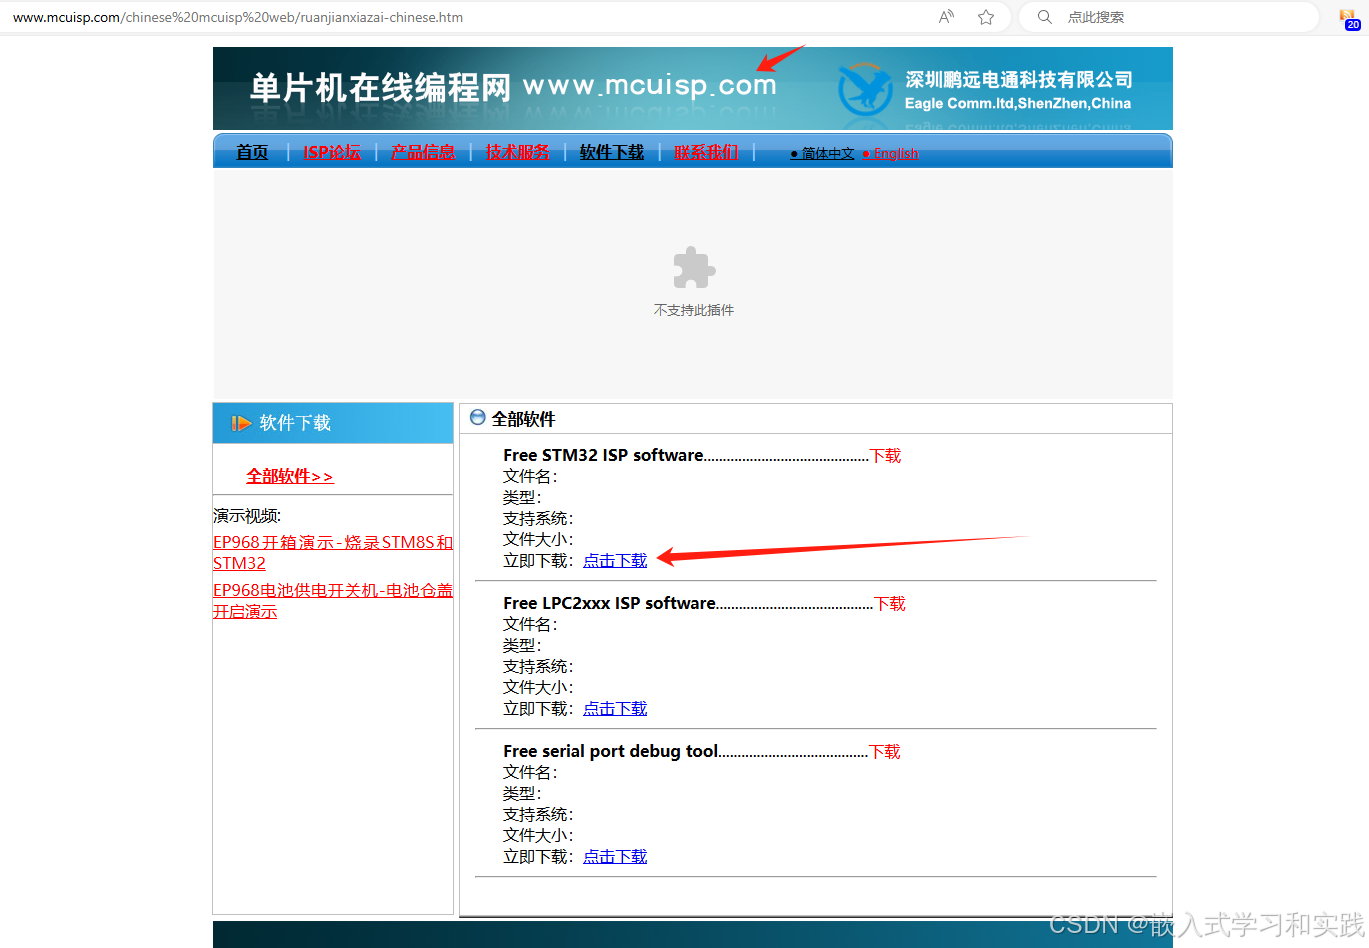1369x948 pixels.
Task: Open EP968开箱演示 video link
Action: 333,552
